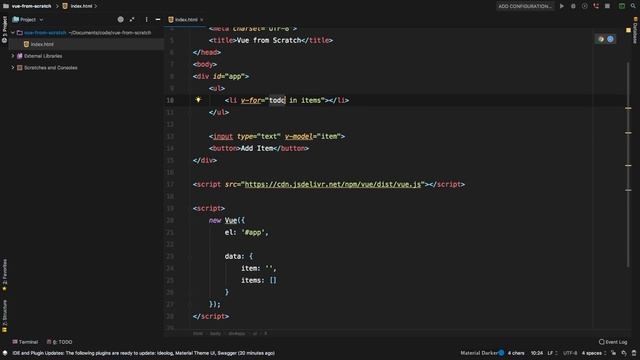
Task: Click the yellow lightbulb intention icon on line 10
Action: coord(198,100)
